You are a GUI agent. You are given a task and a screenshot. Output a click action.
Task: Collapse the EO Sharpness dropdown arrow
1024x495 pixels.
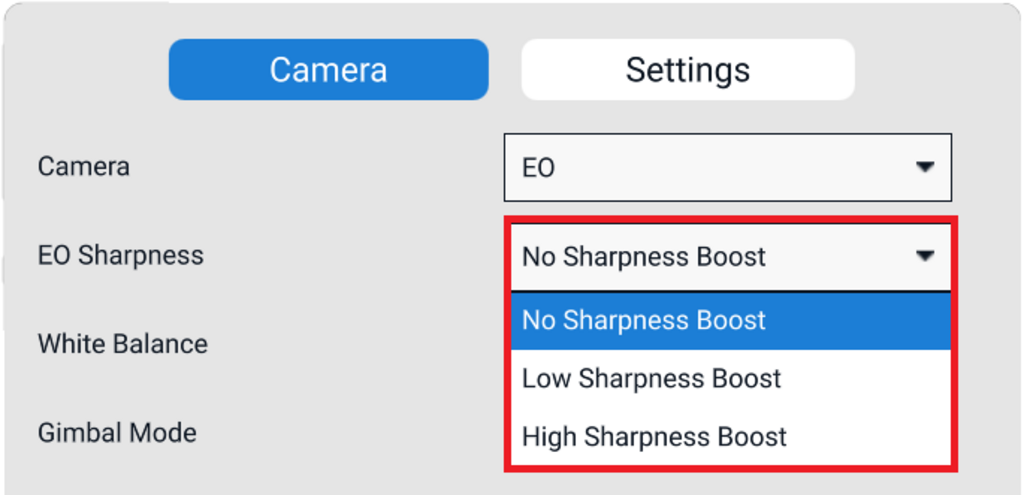pos(925,256)
